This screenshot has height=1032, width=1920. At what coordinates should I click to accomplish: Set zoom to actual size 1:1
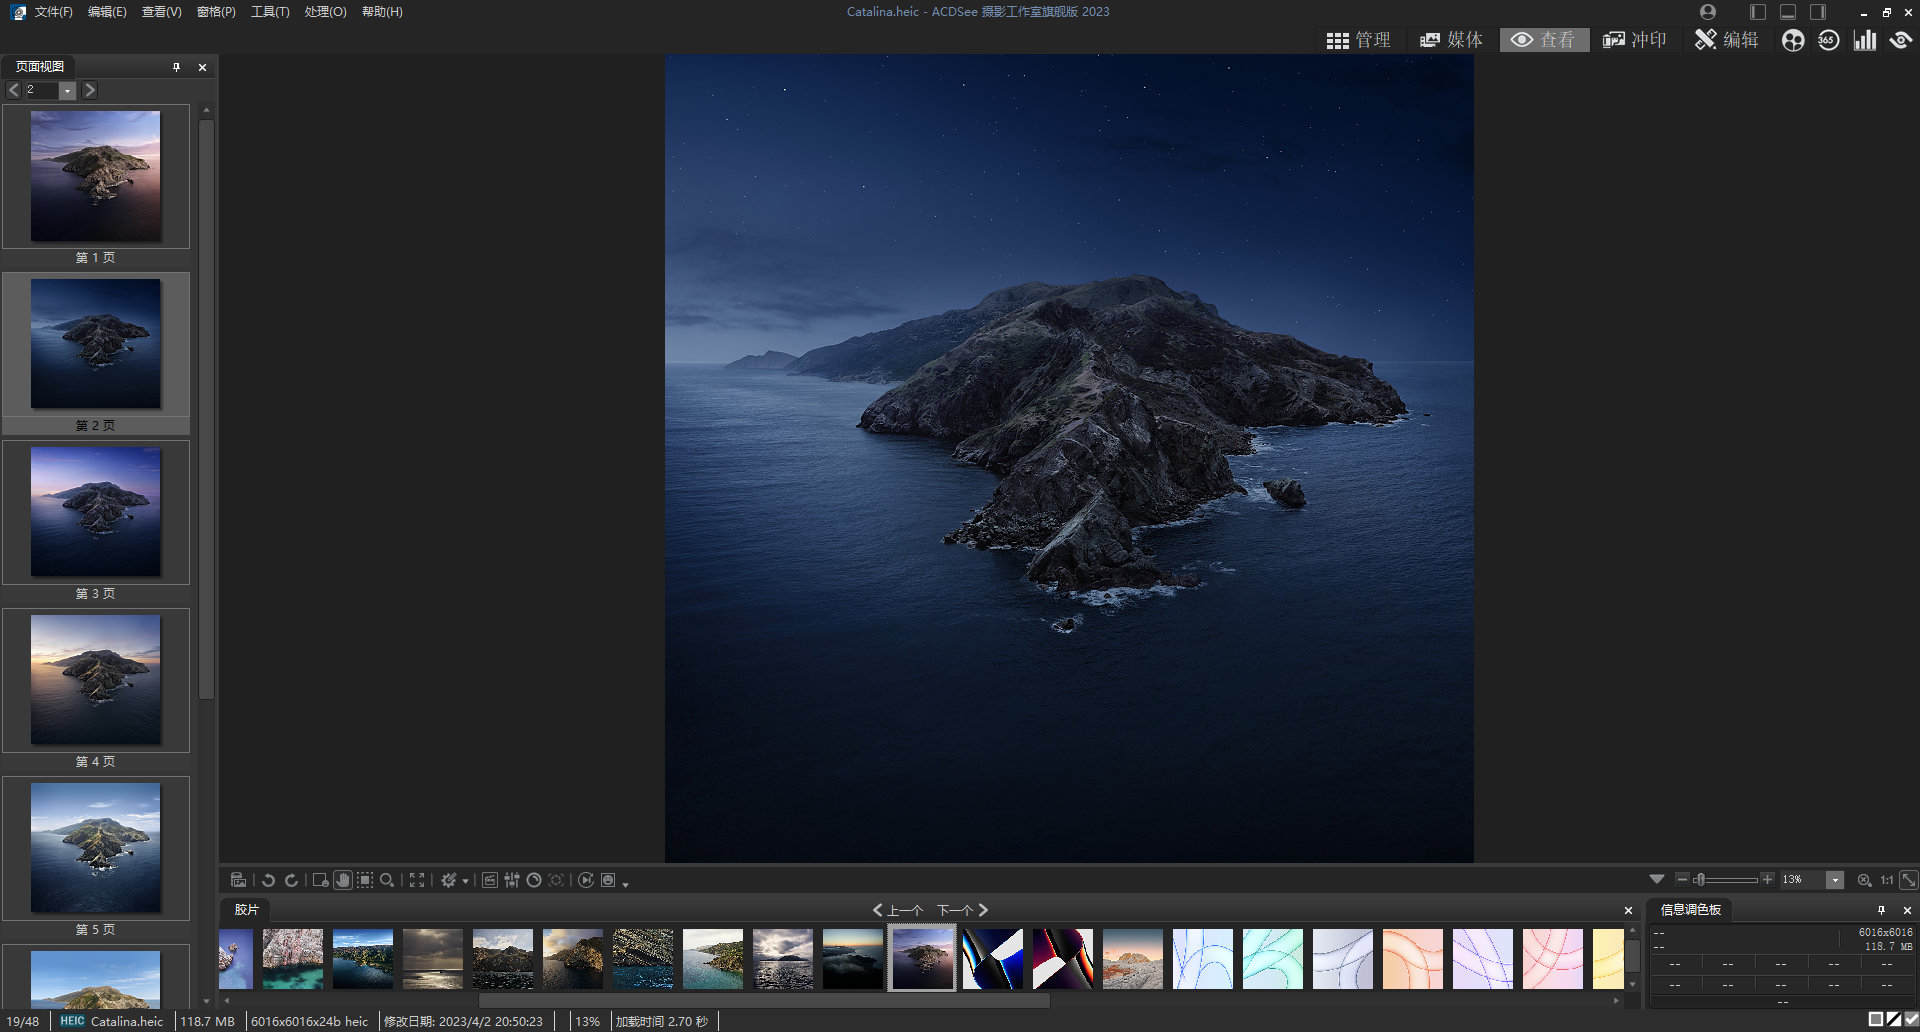click(1887, 880)
